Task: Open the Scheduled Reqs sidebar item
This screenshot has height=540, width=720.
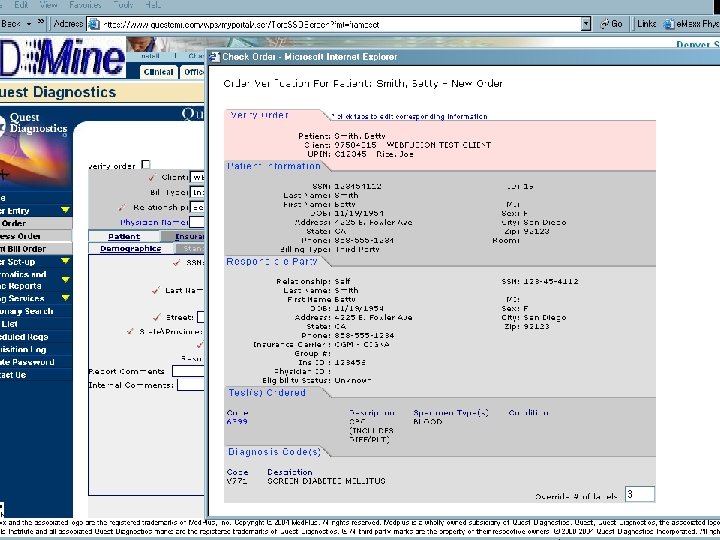Action: click(24, 337)
